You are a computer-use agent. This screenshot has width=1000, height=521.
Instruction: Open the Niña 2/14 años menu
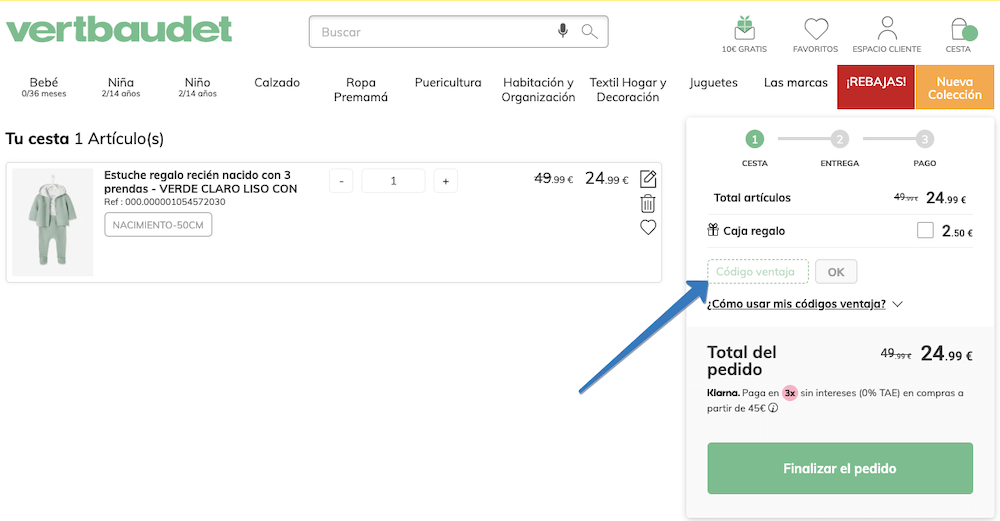pyautogui.click(x=121, y=87)
